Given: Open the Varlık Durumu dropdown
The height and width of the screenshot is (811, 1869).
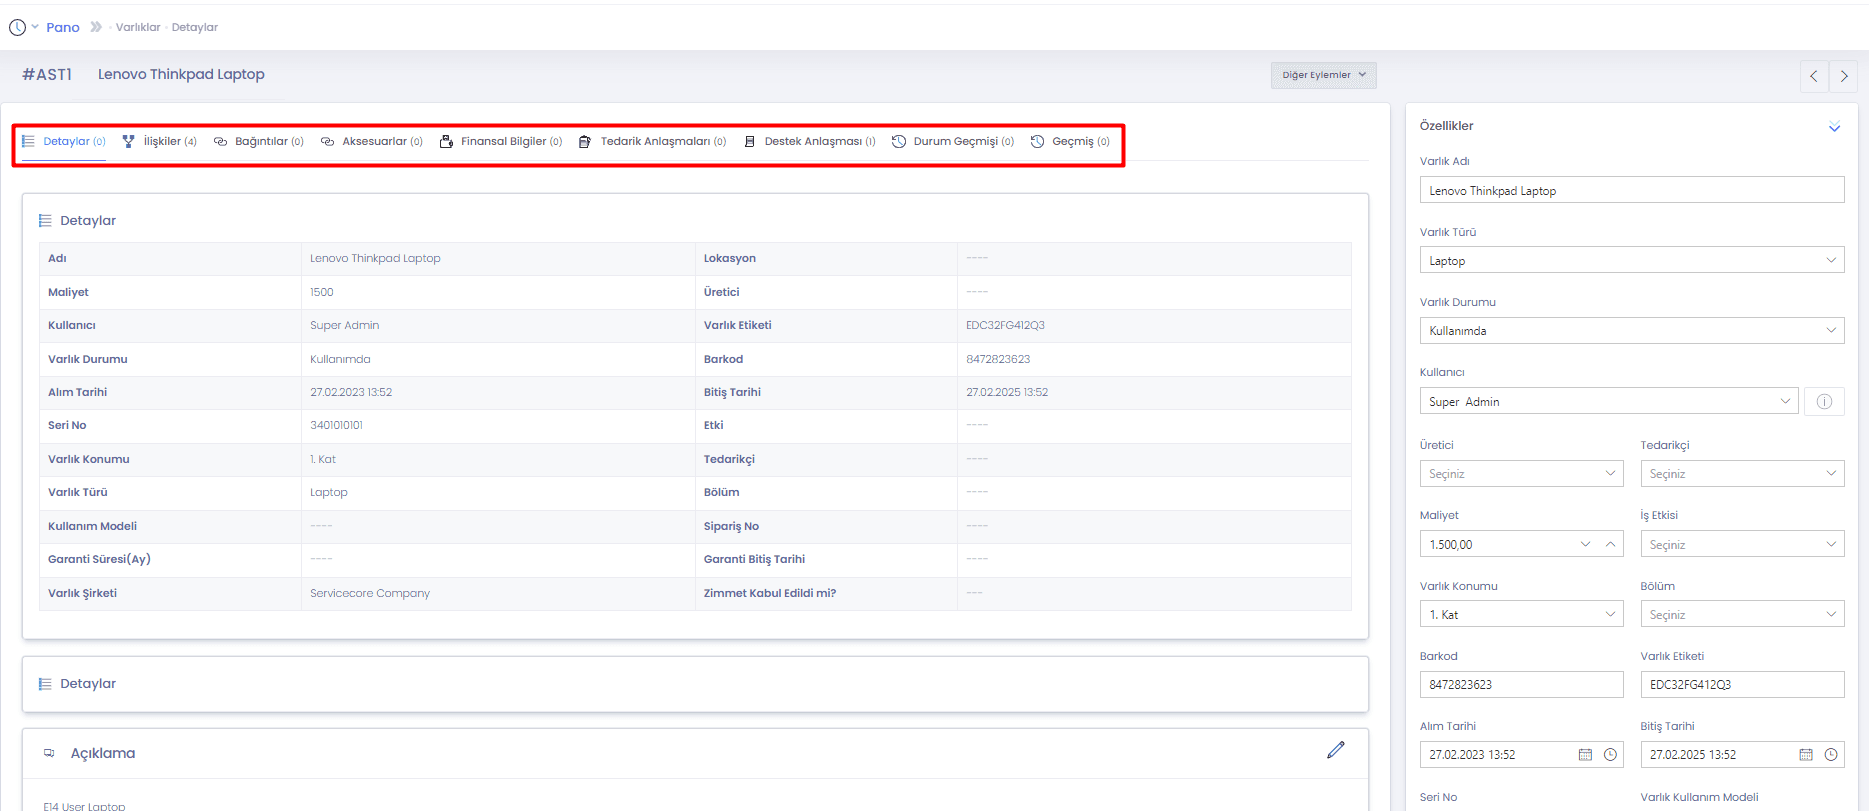Looking at the screenshot, I should 1632,330.
